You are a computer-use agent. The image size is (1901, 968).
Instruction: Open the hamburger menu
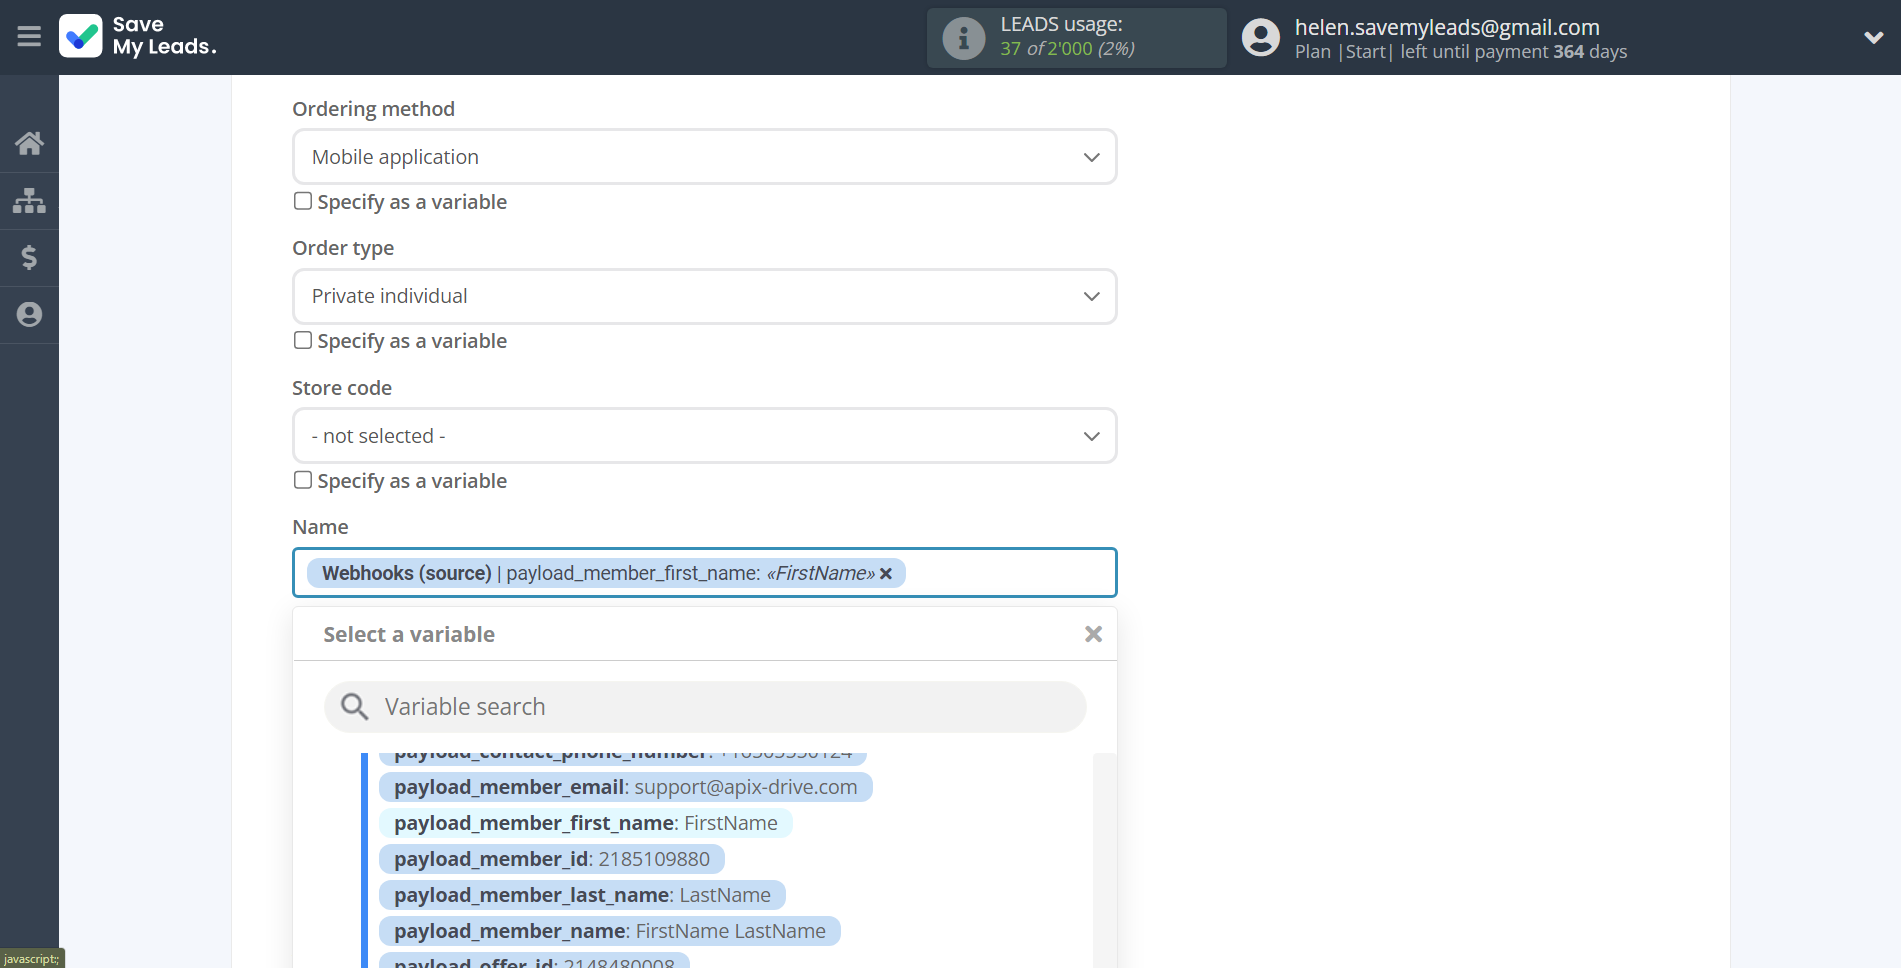(29, 37)
